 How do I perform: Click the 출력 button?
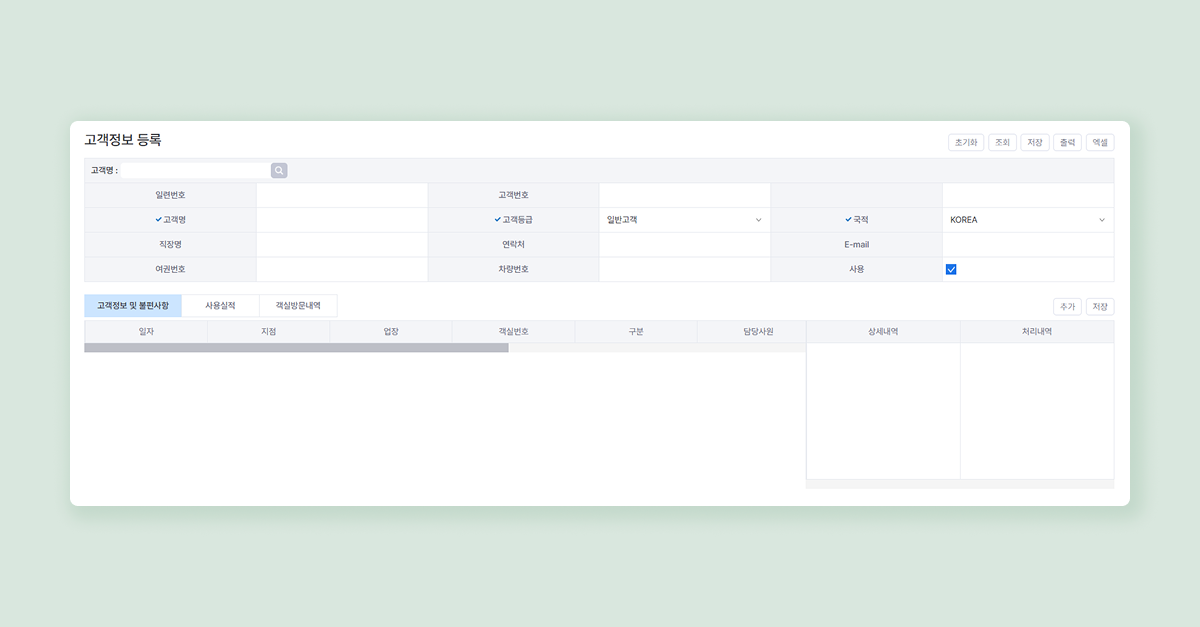[1068, 143]
